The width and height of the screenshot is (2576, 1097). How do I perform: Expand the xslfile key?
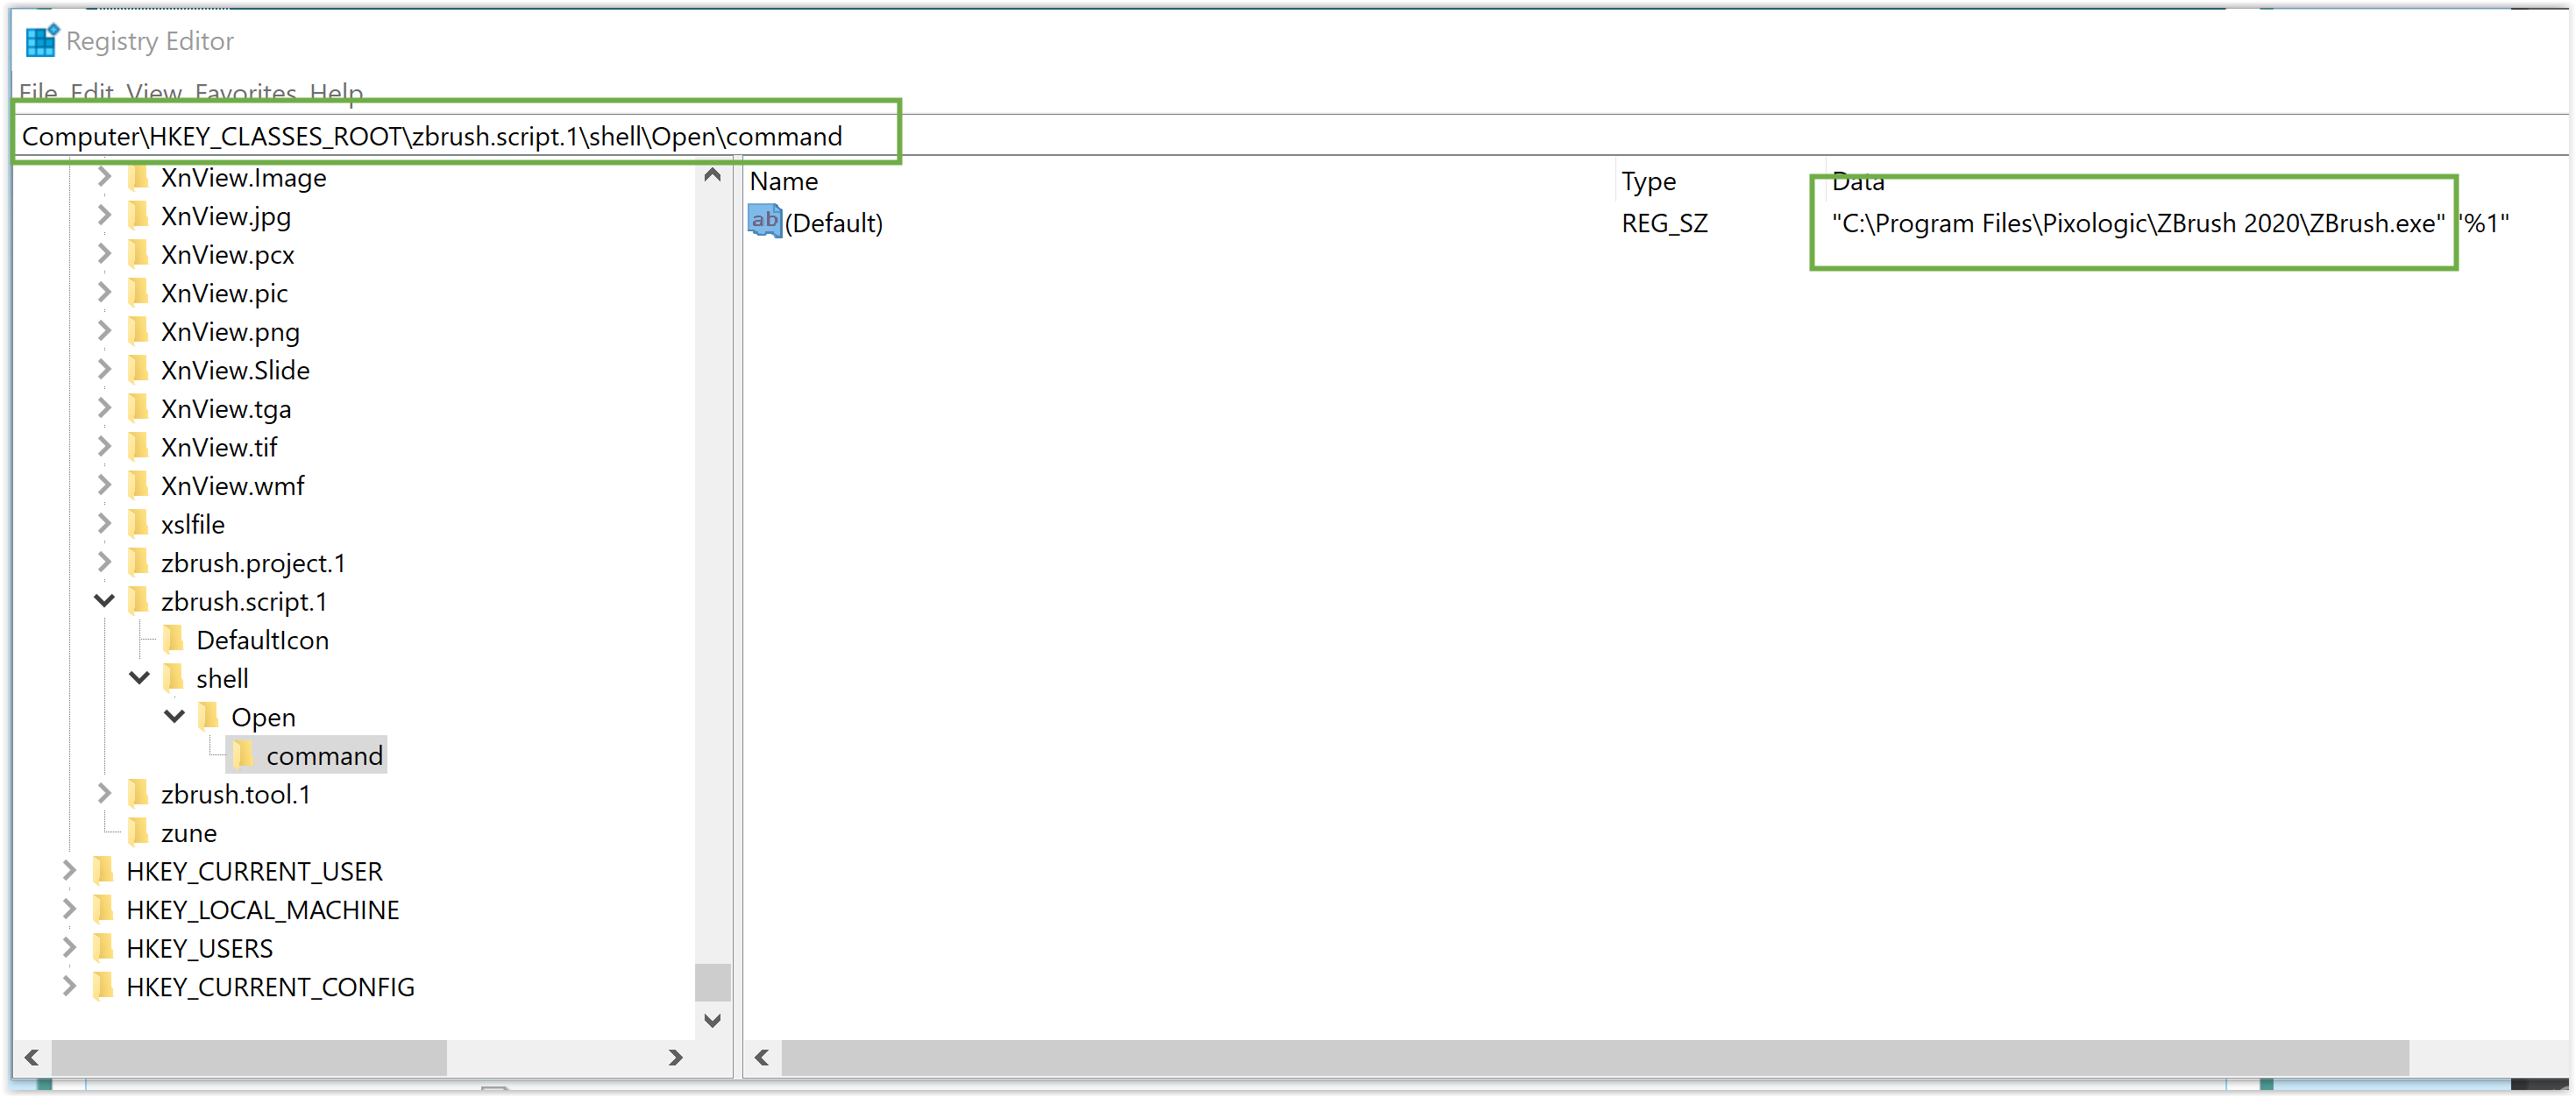tap(104, 523)
